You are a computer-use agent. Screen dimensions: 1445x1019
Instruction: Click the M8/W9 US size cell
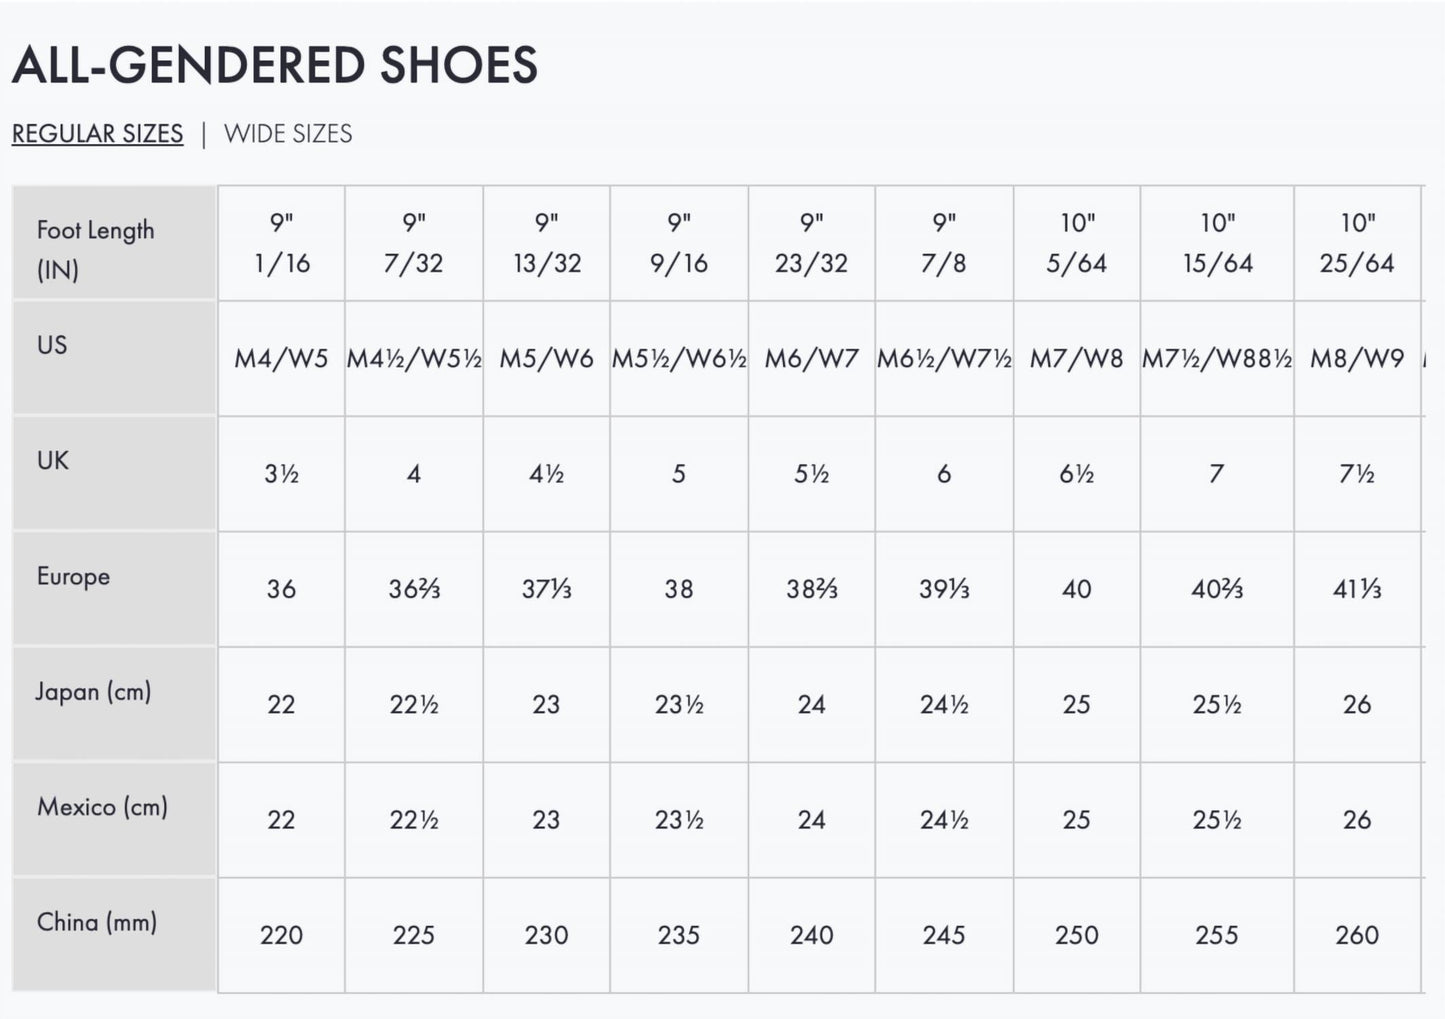[1350, 357]
